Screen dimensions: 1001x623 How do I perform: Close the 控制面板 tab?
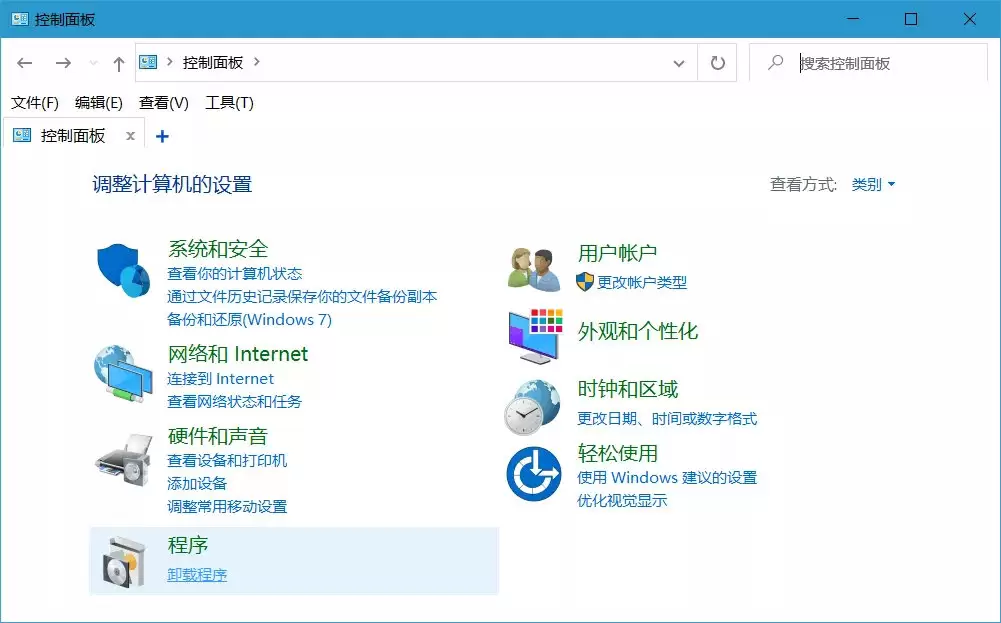click(x=130, y=136)
